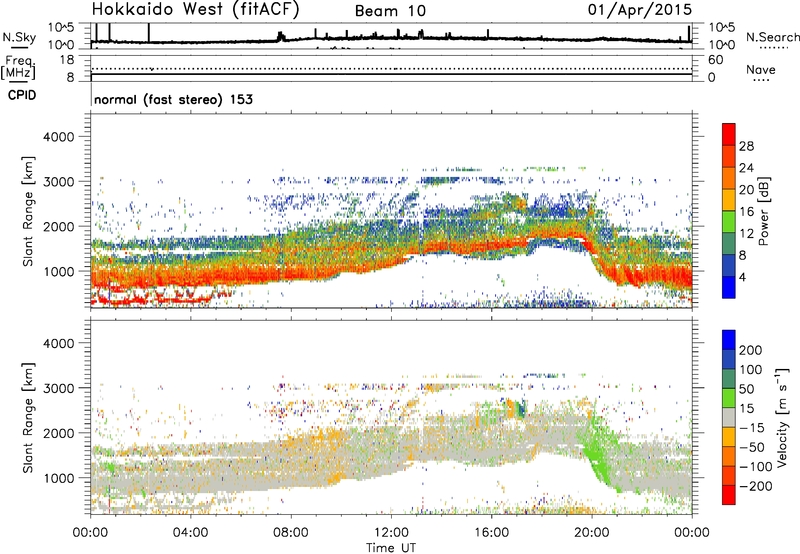Click velocity colorbar tick '-200'
Image resolution: width=800 pixels, height=554 pixels.
(756, 486)
